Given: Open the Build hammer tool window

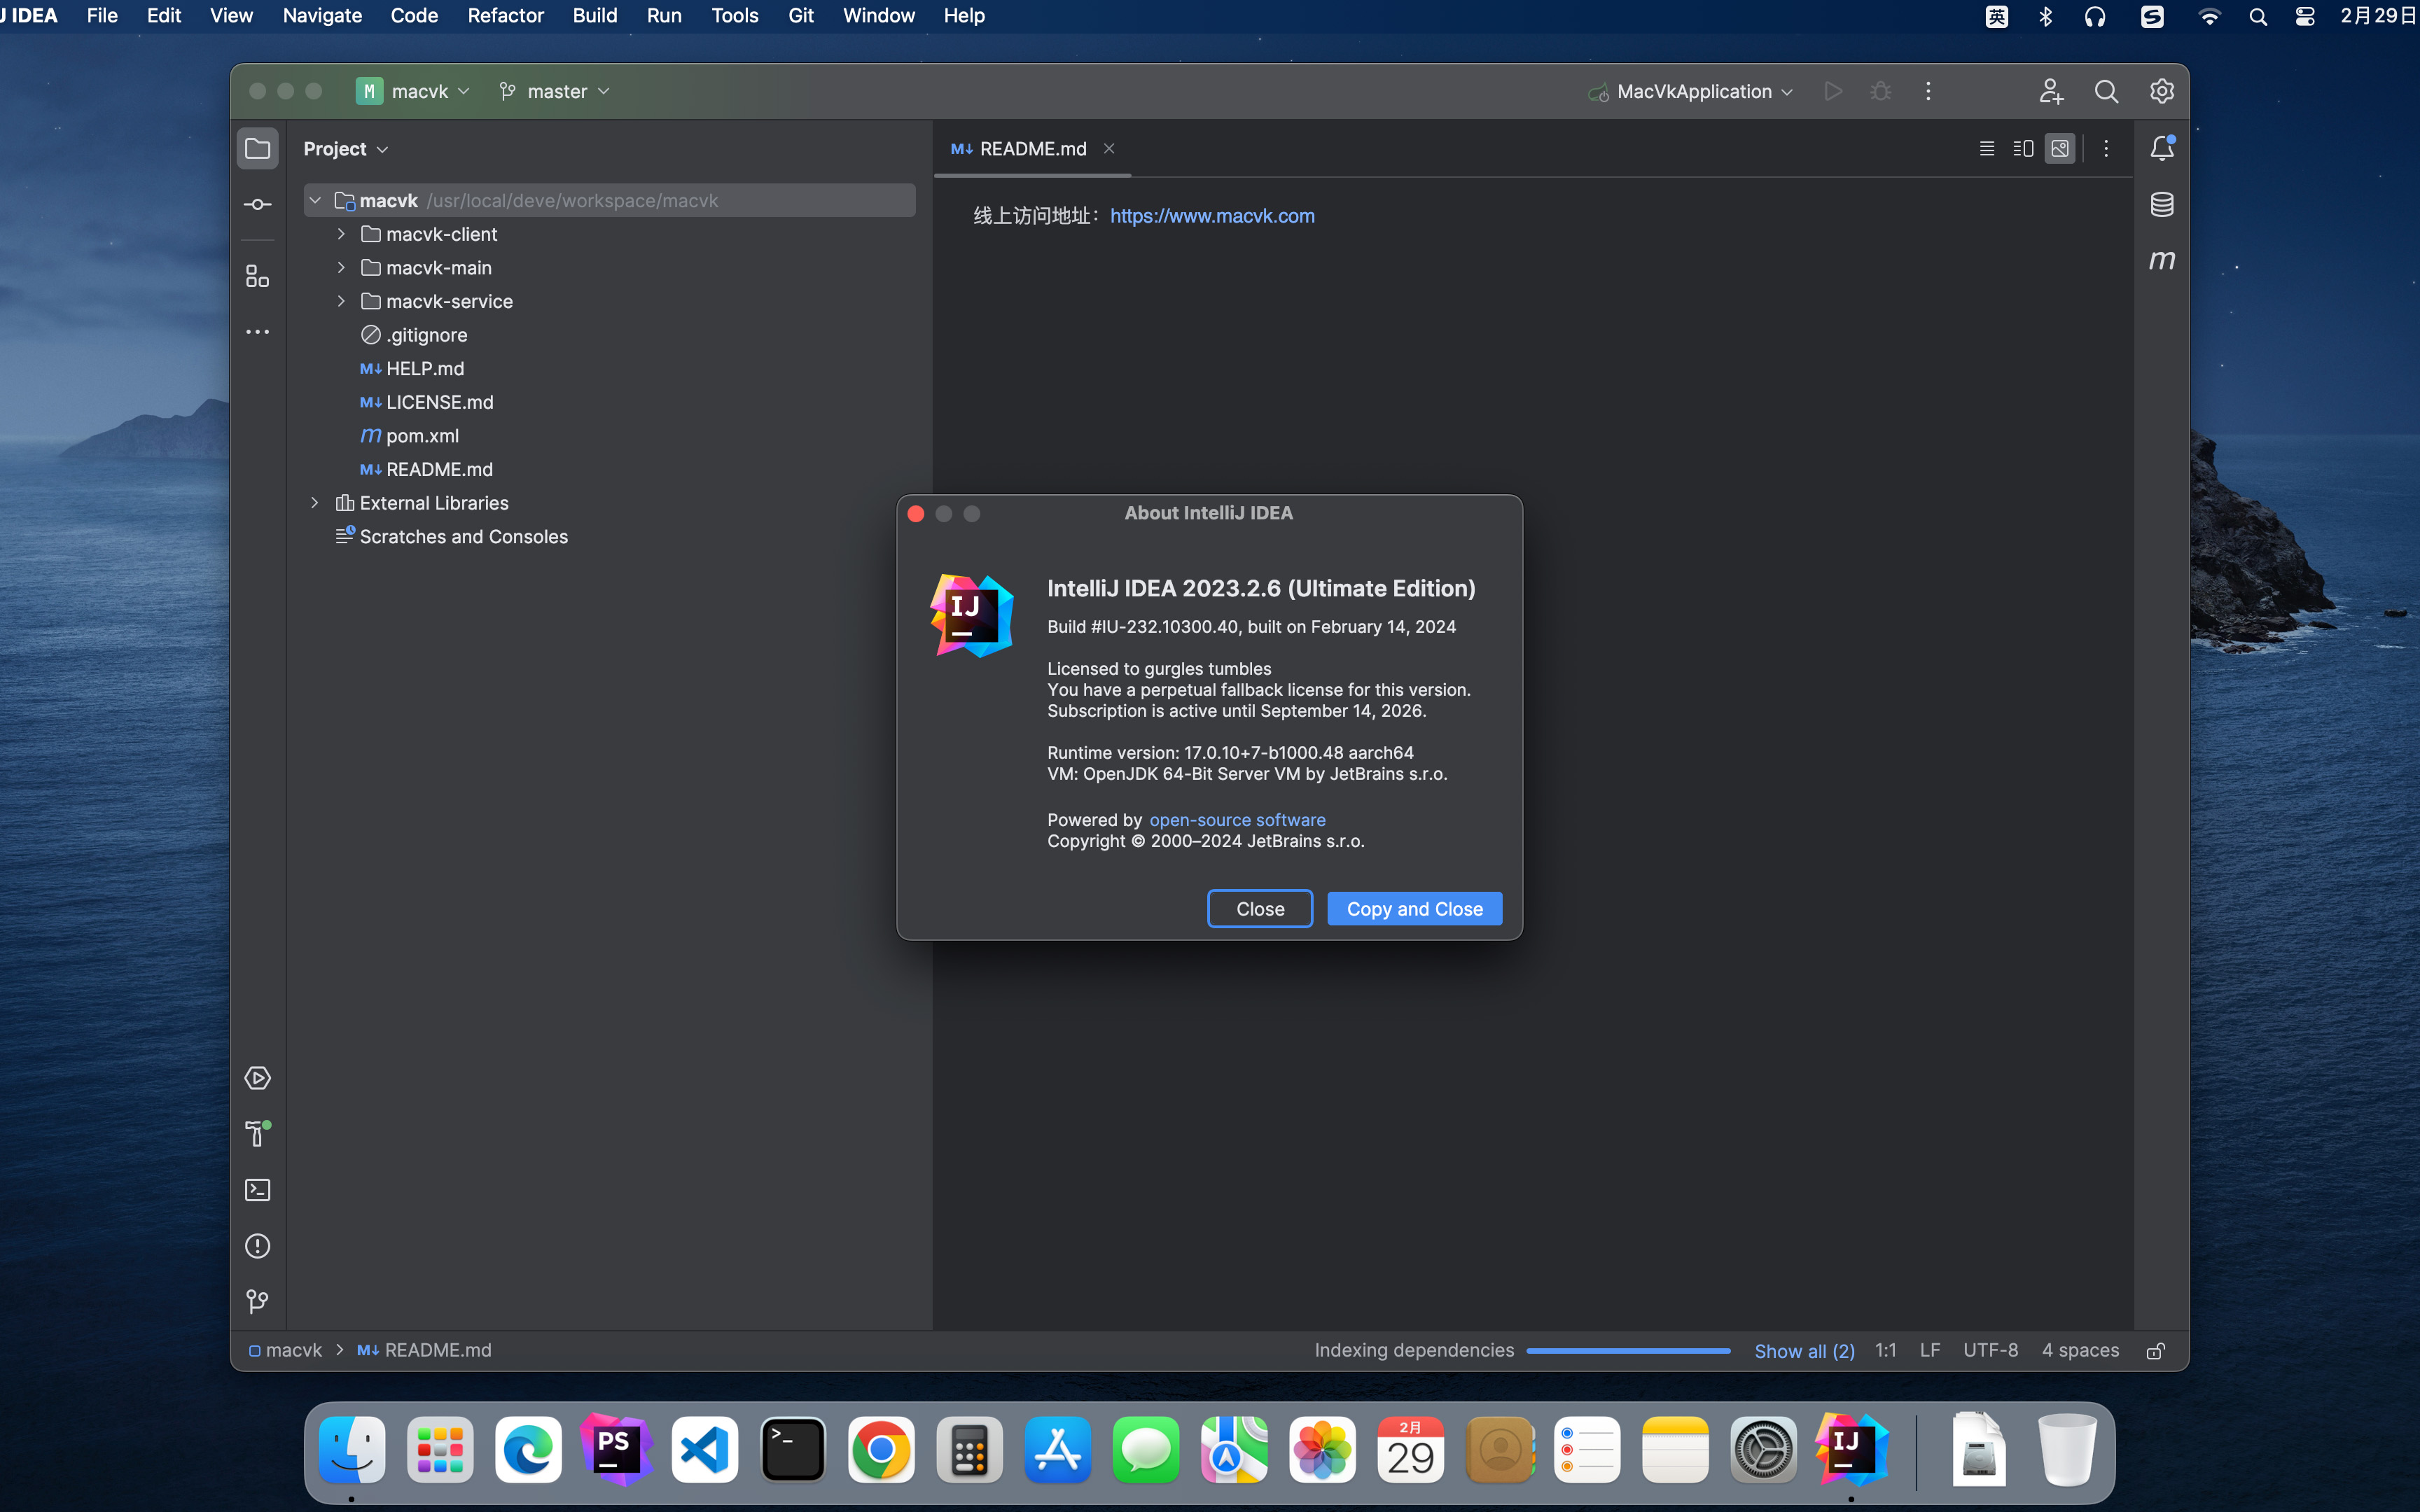Looking at the screenshot, I should click(258, 1134).
